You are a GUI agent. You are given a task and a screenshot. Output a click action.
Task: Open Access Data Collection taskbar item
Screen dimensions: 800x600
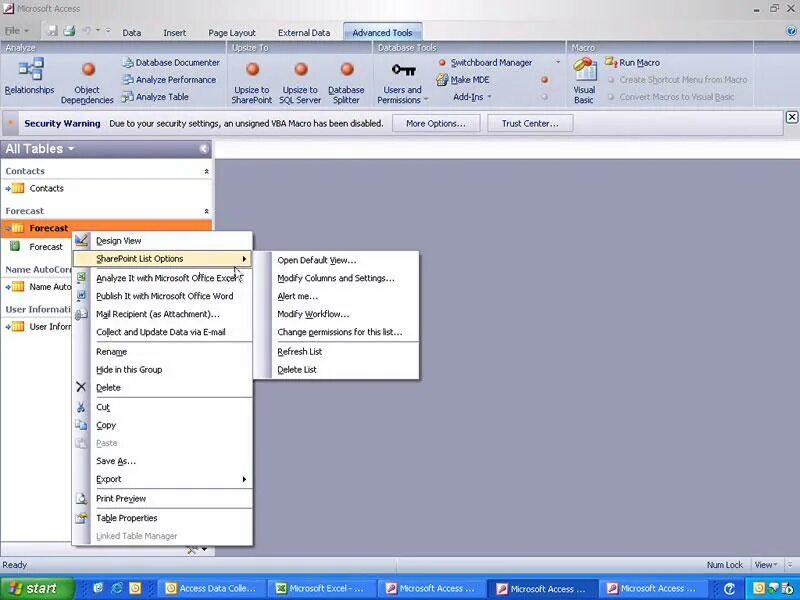(x=214, y=588)
